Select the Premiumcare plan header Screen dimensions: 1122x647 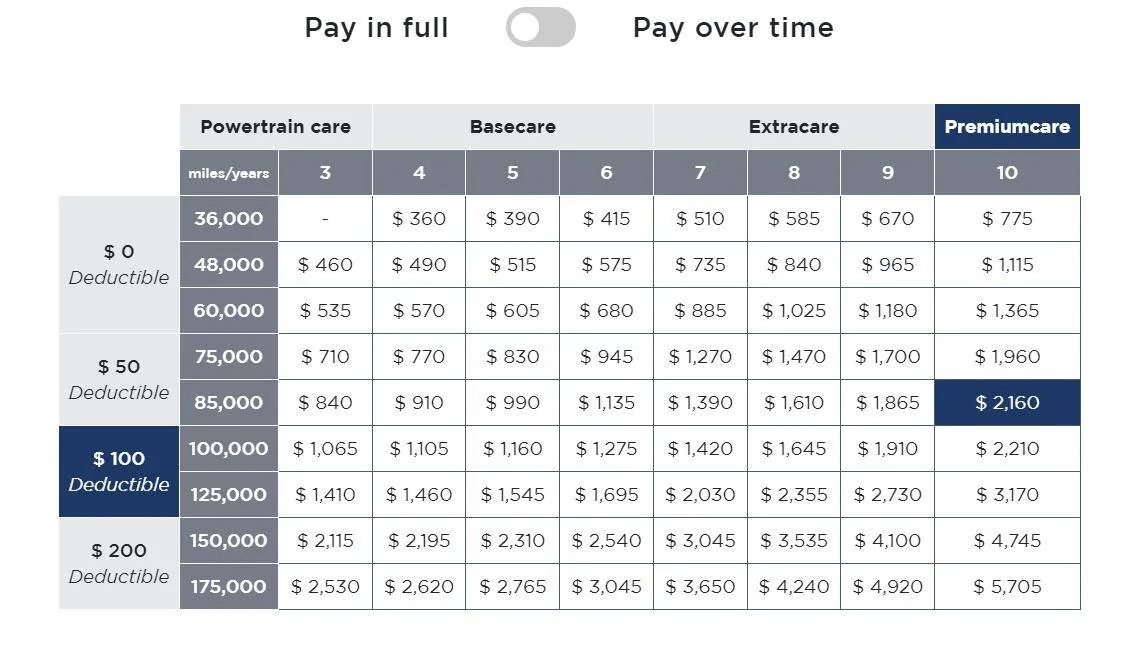pos(1007,127)
